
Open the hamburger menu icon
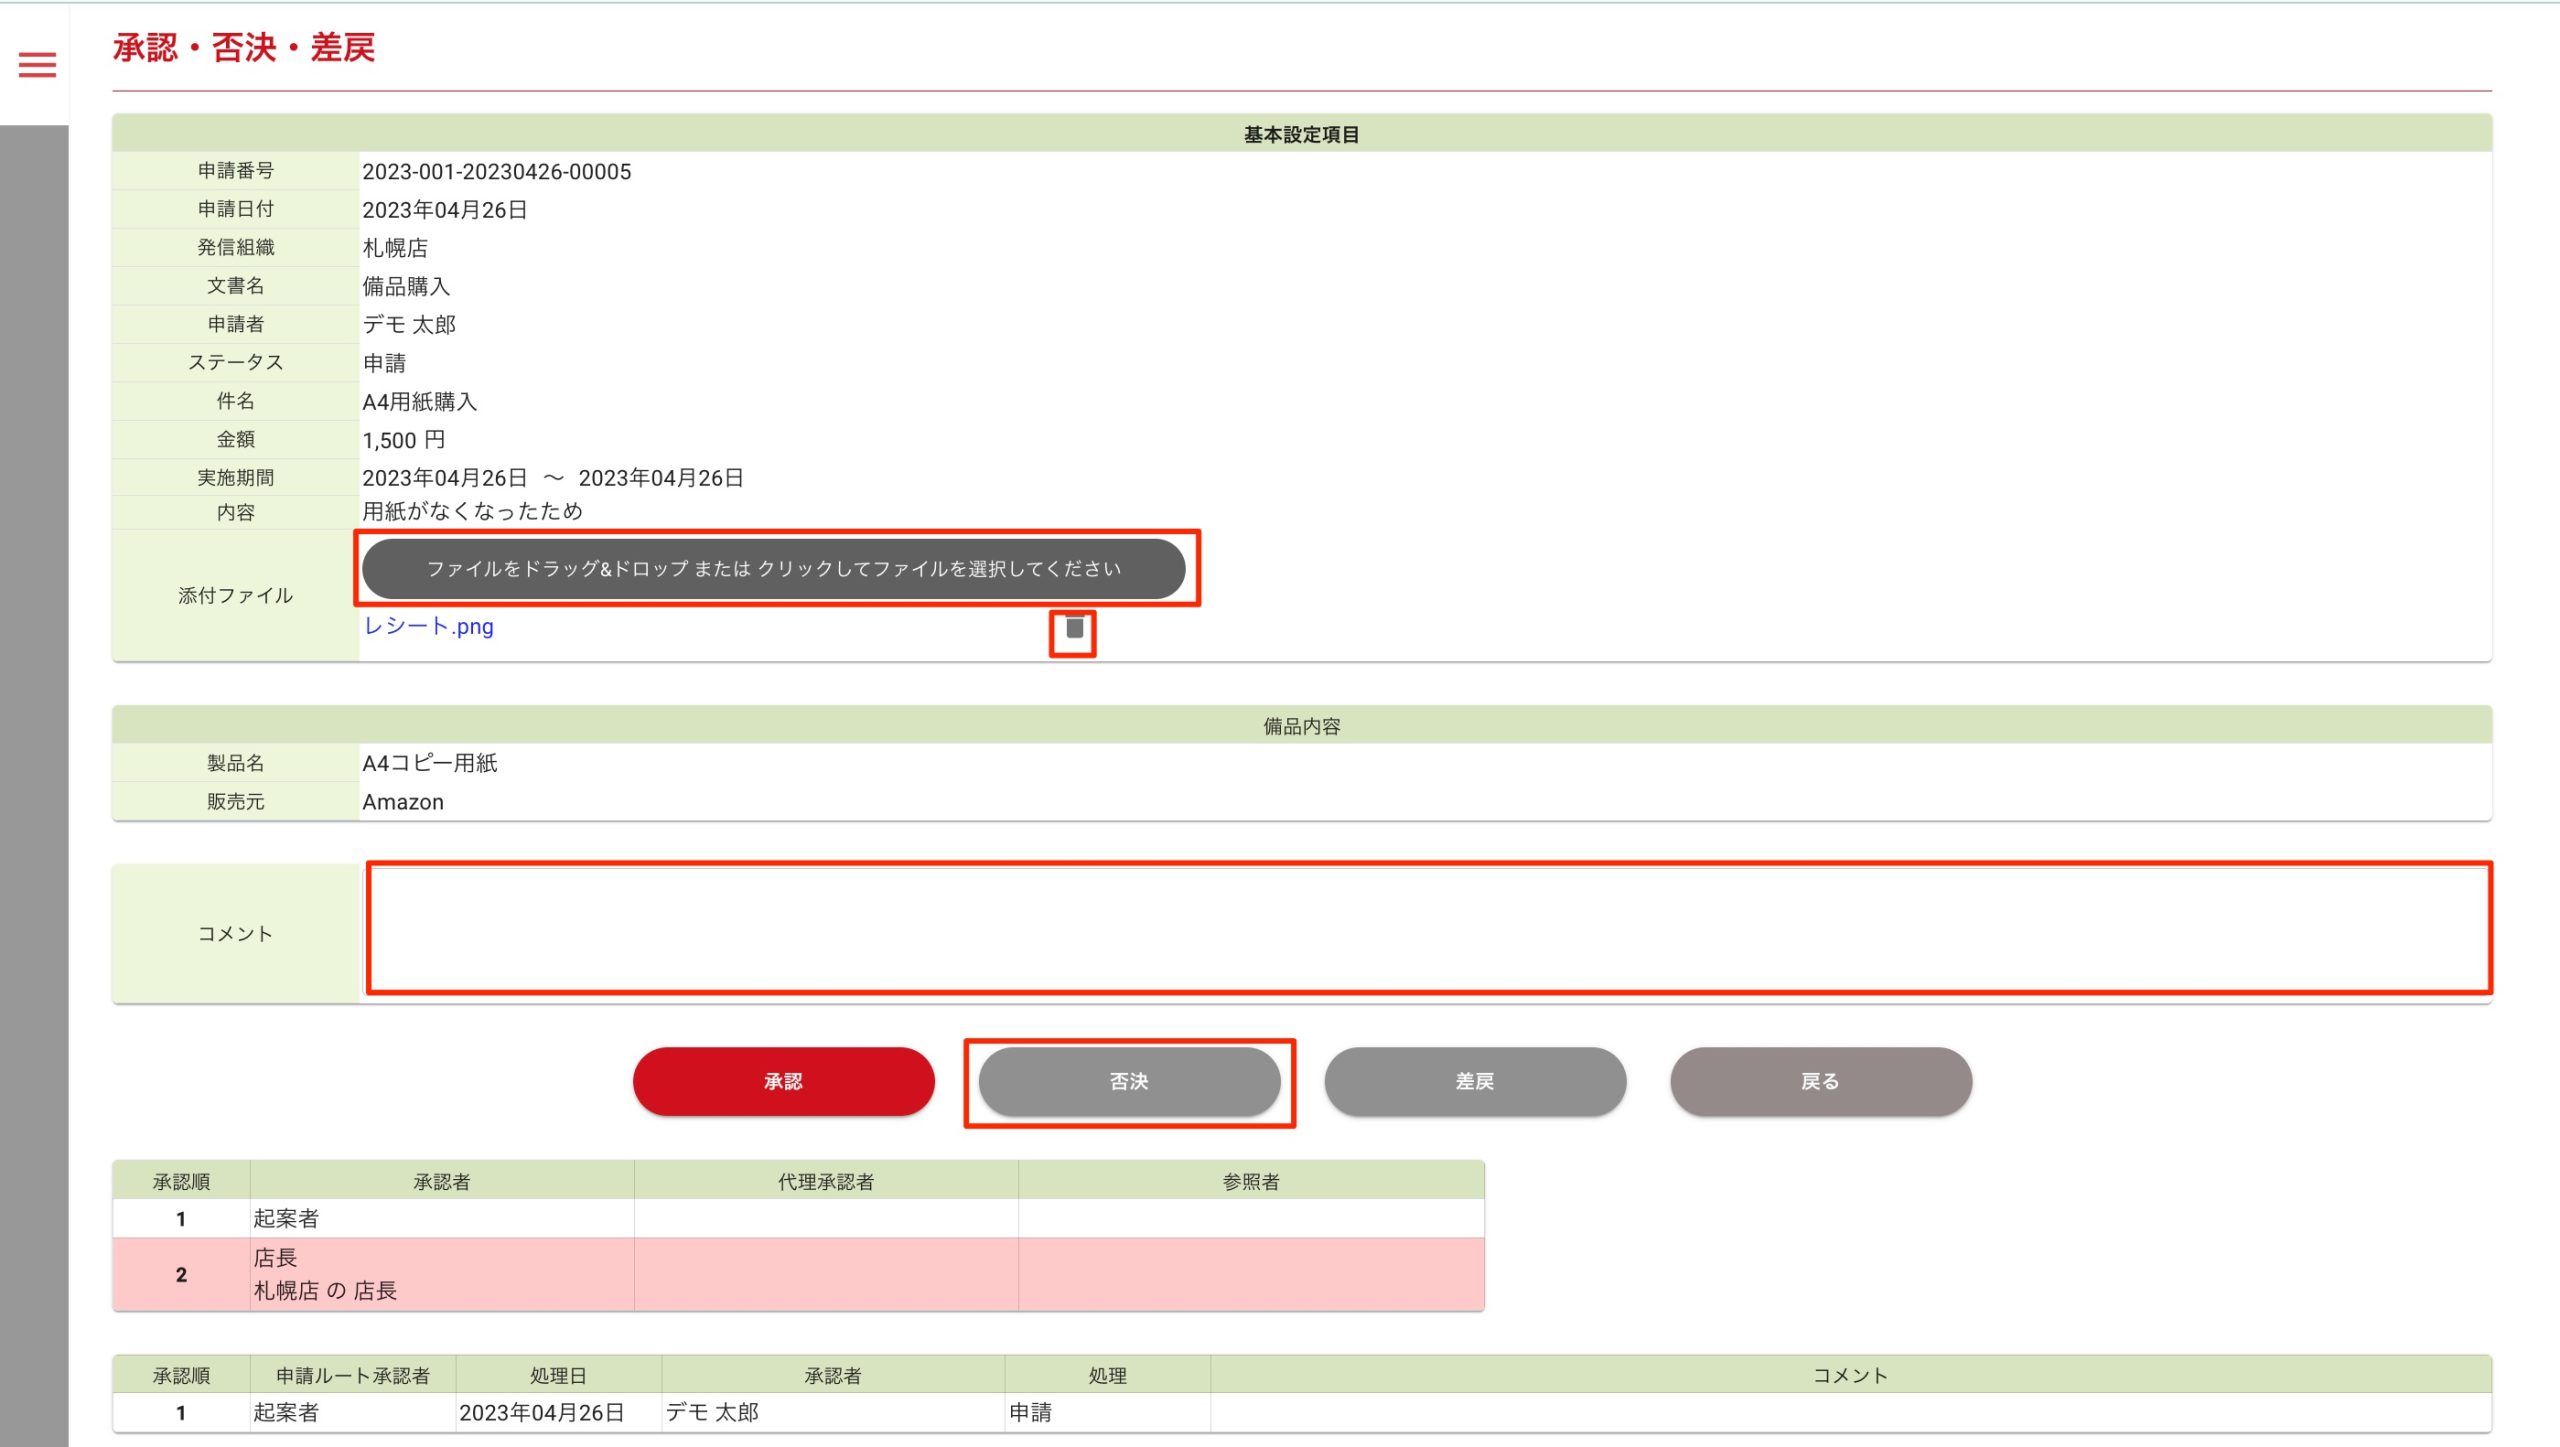37,65
